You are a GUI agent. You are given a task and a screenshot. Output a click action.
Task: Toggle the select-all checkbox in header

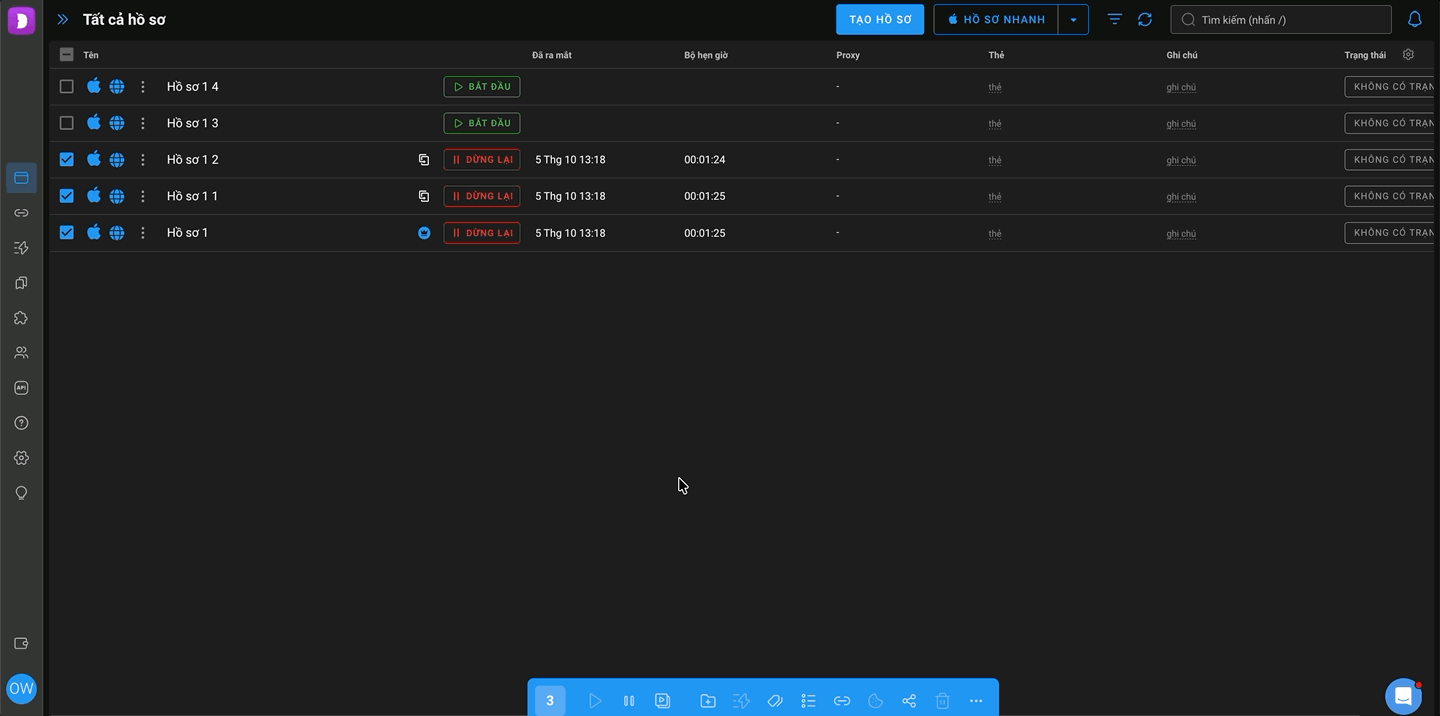(x=67, y=55)
